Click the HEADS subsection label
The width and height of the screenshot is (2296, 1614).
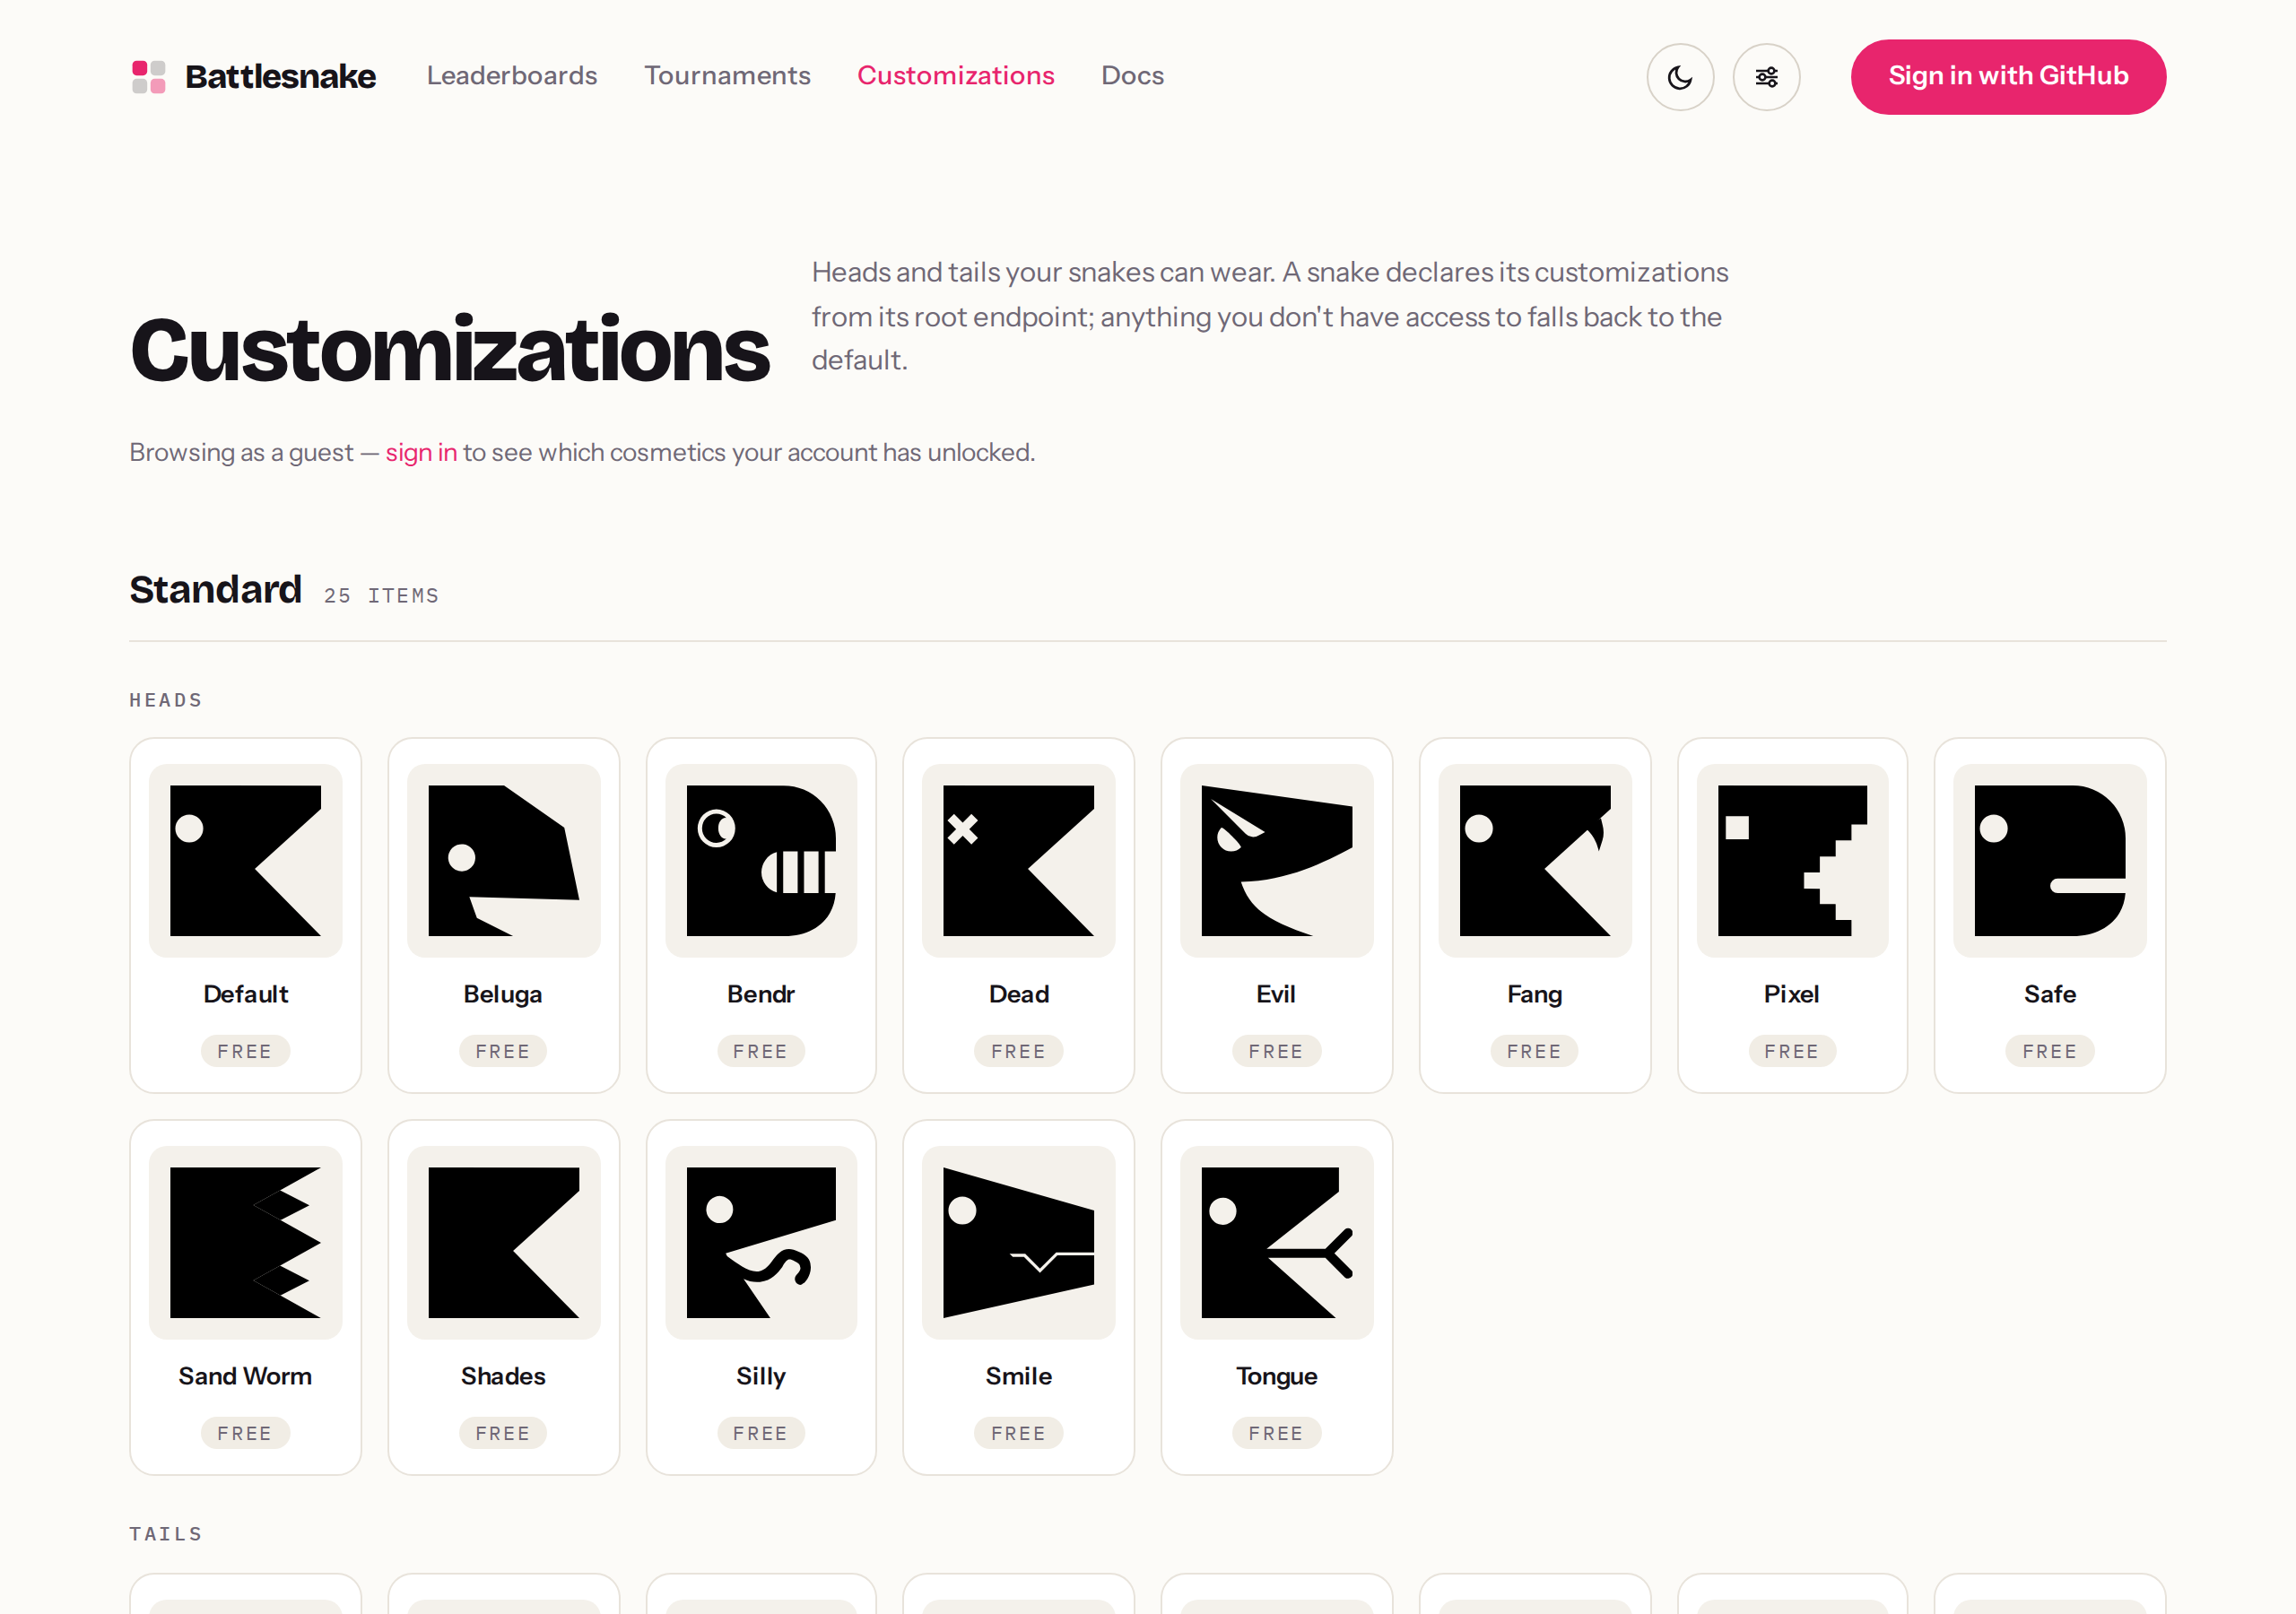[166, 700]
